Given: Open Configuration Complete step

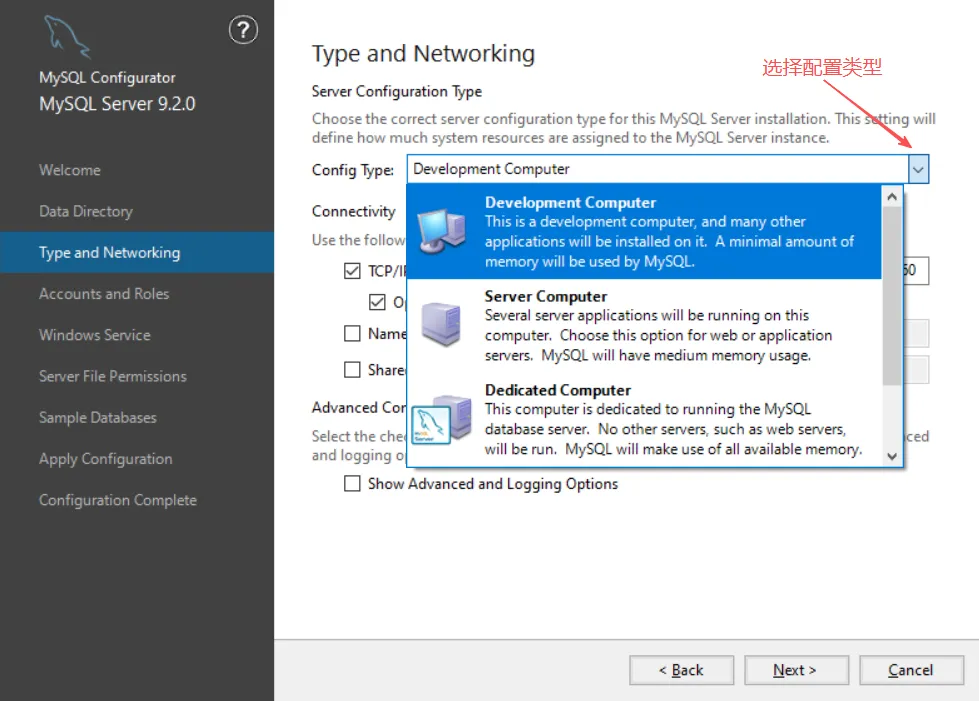Looking at the screenshot, I should click(x=117, y=500).
